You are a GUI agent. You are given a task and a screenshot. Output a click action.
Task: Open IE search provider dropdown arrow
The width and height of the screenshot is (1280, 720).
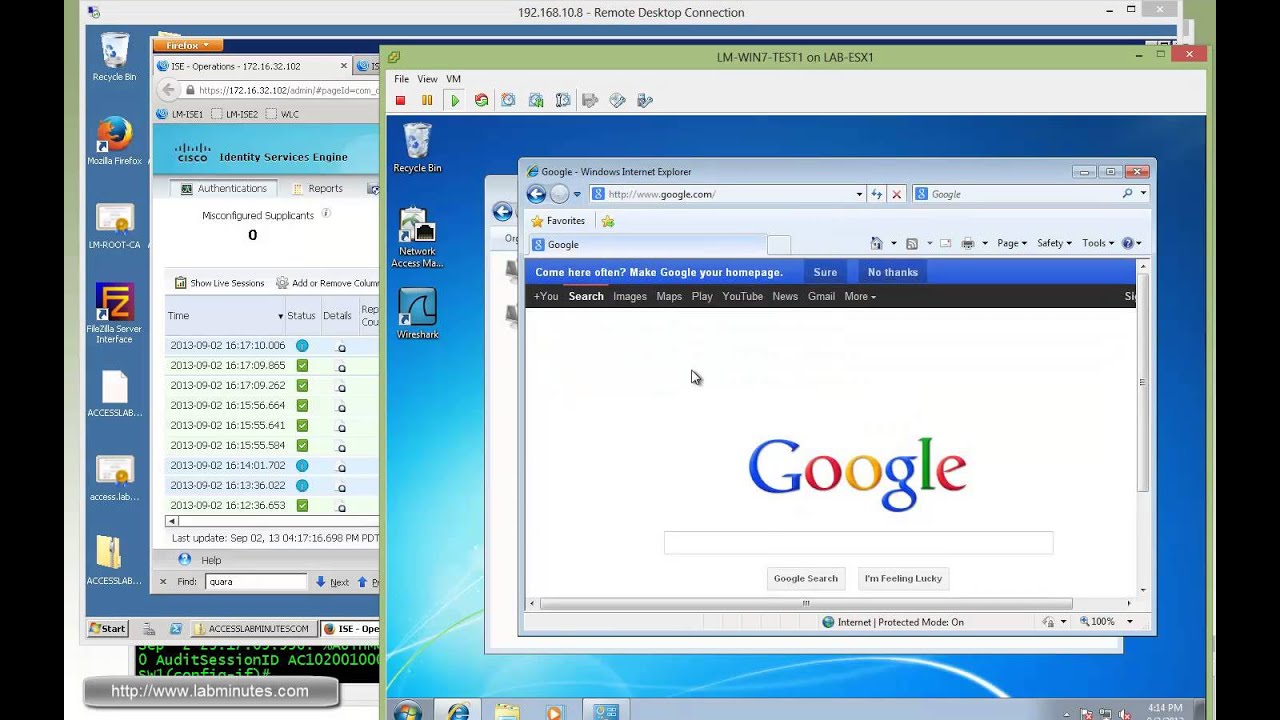tap(1143, 194)
